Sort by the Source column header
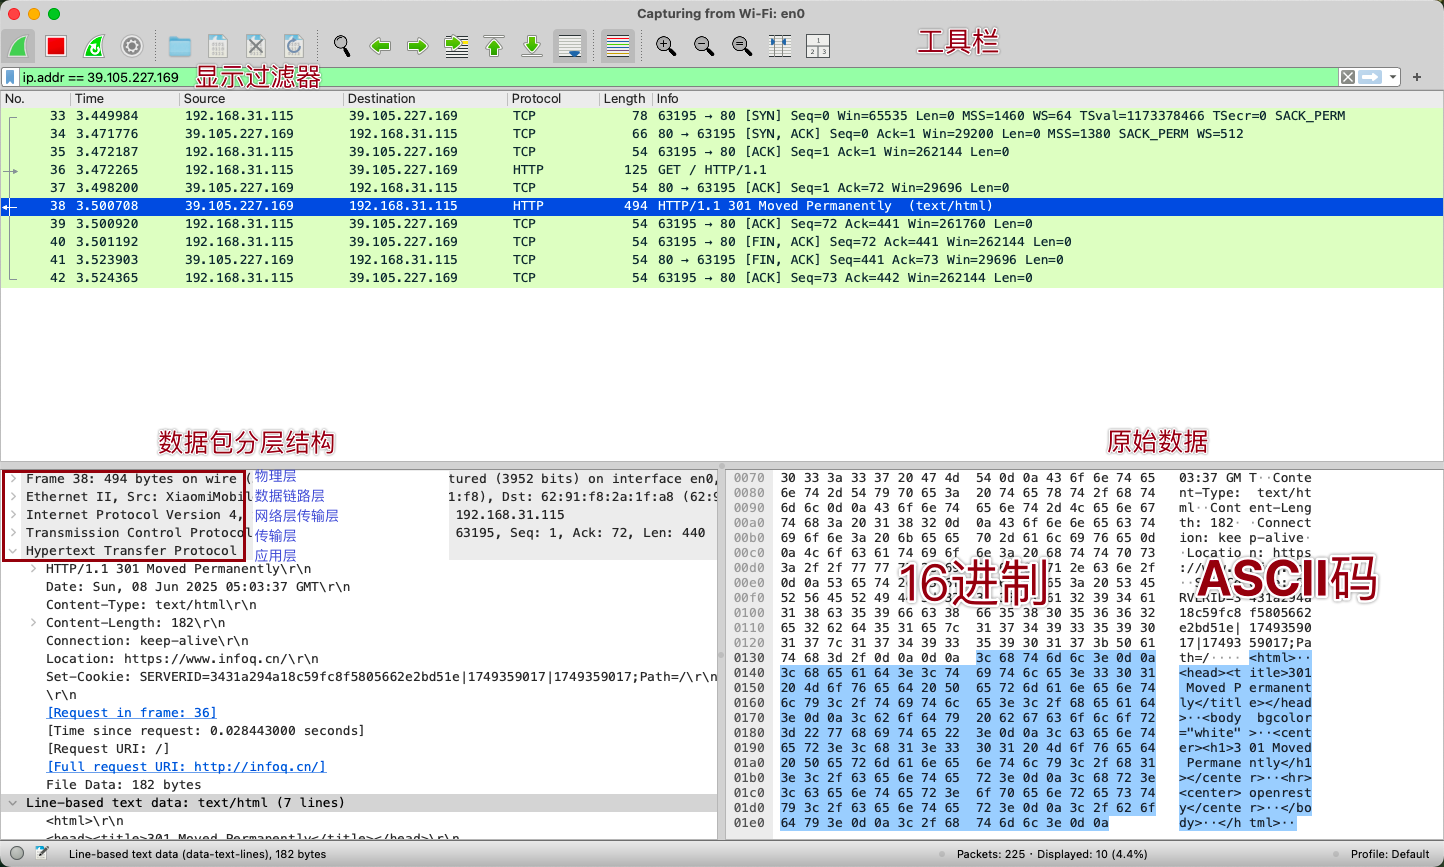This screenshot has height=867, width=1444. [261, 99]
